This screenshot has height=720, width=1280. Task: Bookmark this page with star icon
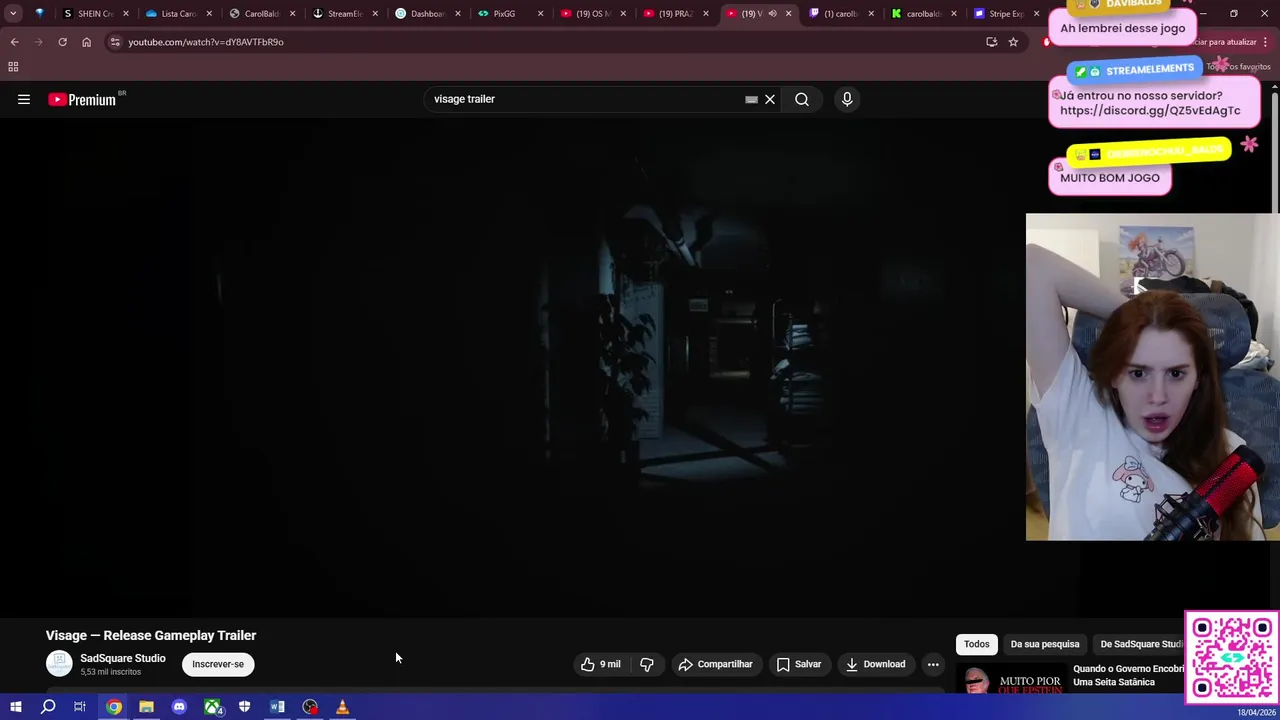pos(1013,42)
